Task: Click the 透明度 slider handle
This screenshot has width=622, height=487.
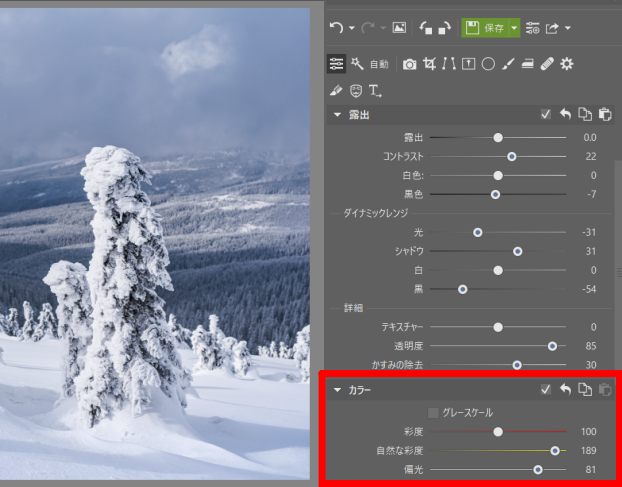Action: click(x=552, y=346)
